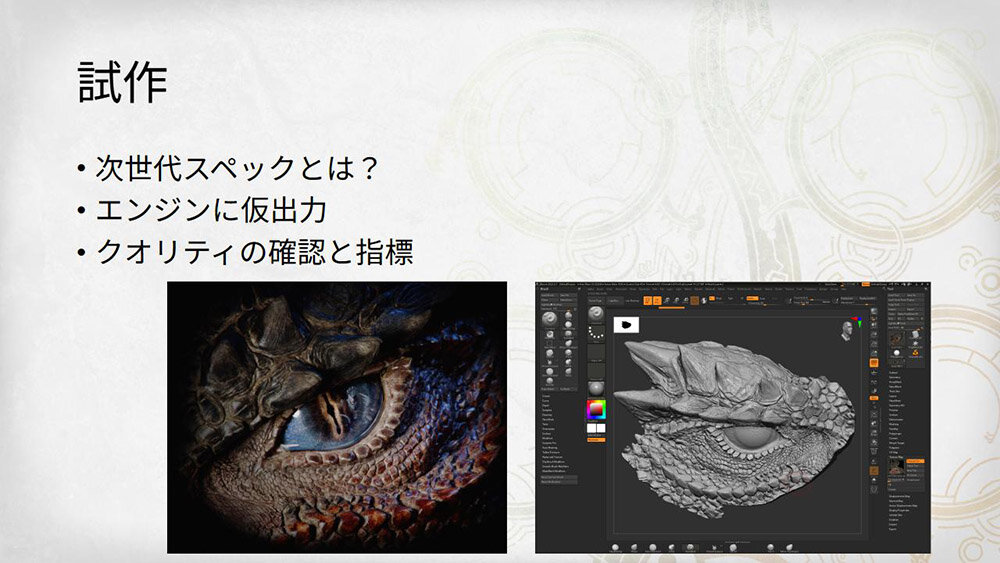Expand the Geometry section in Tool palette

[894, 377]
